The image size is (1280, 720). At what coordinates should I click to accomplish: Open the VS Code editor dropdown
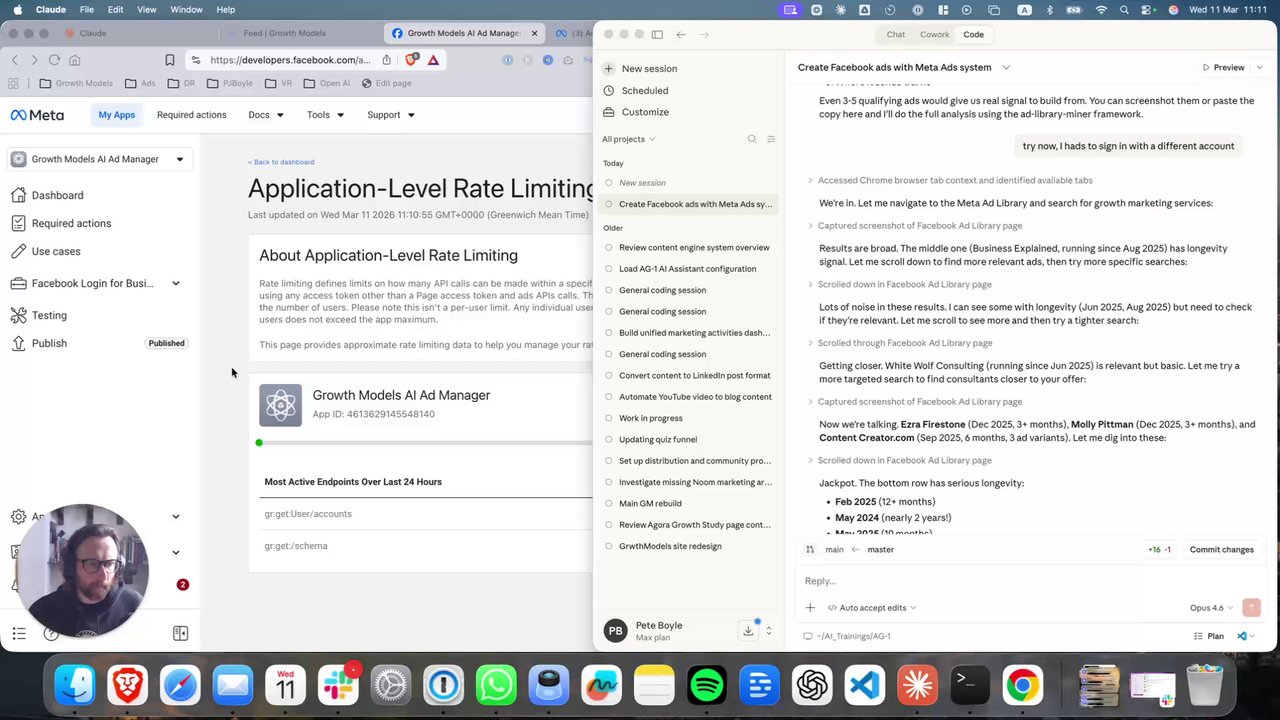tap(1245, 636)
